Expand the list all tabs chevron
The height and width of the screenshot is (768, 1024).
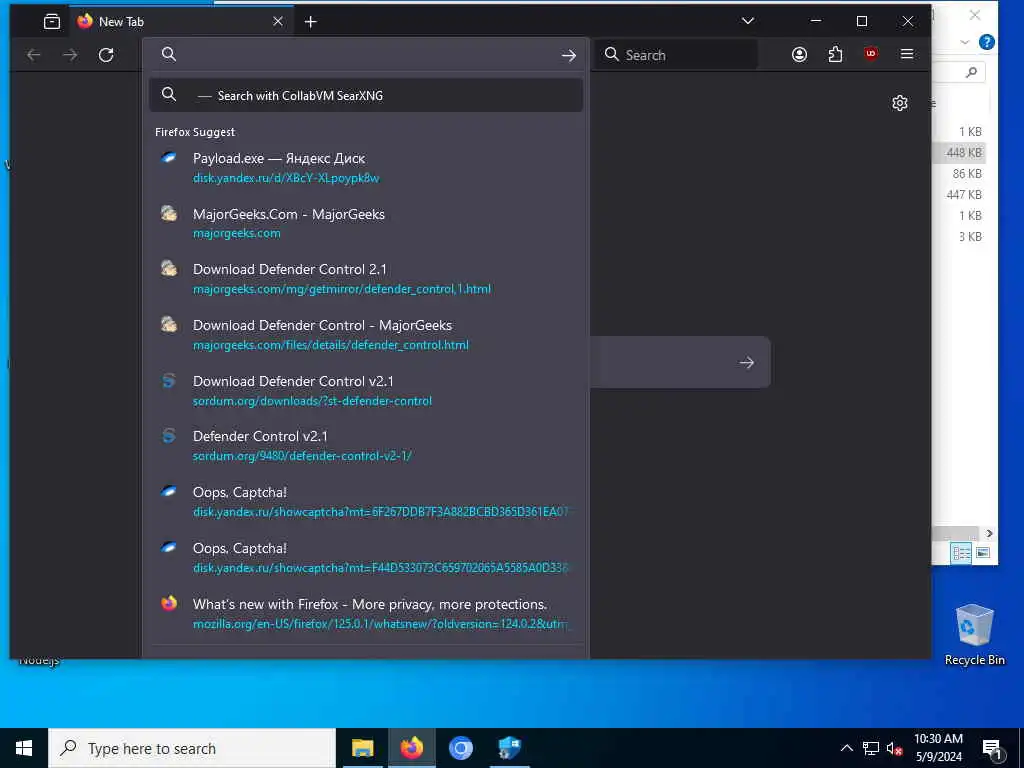pyautogui.click(x=748, y=21)
